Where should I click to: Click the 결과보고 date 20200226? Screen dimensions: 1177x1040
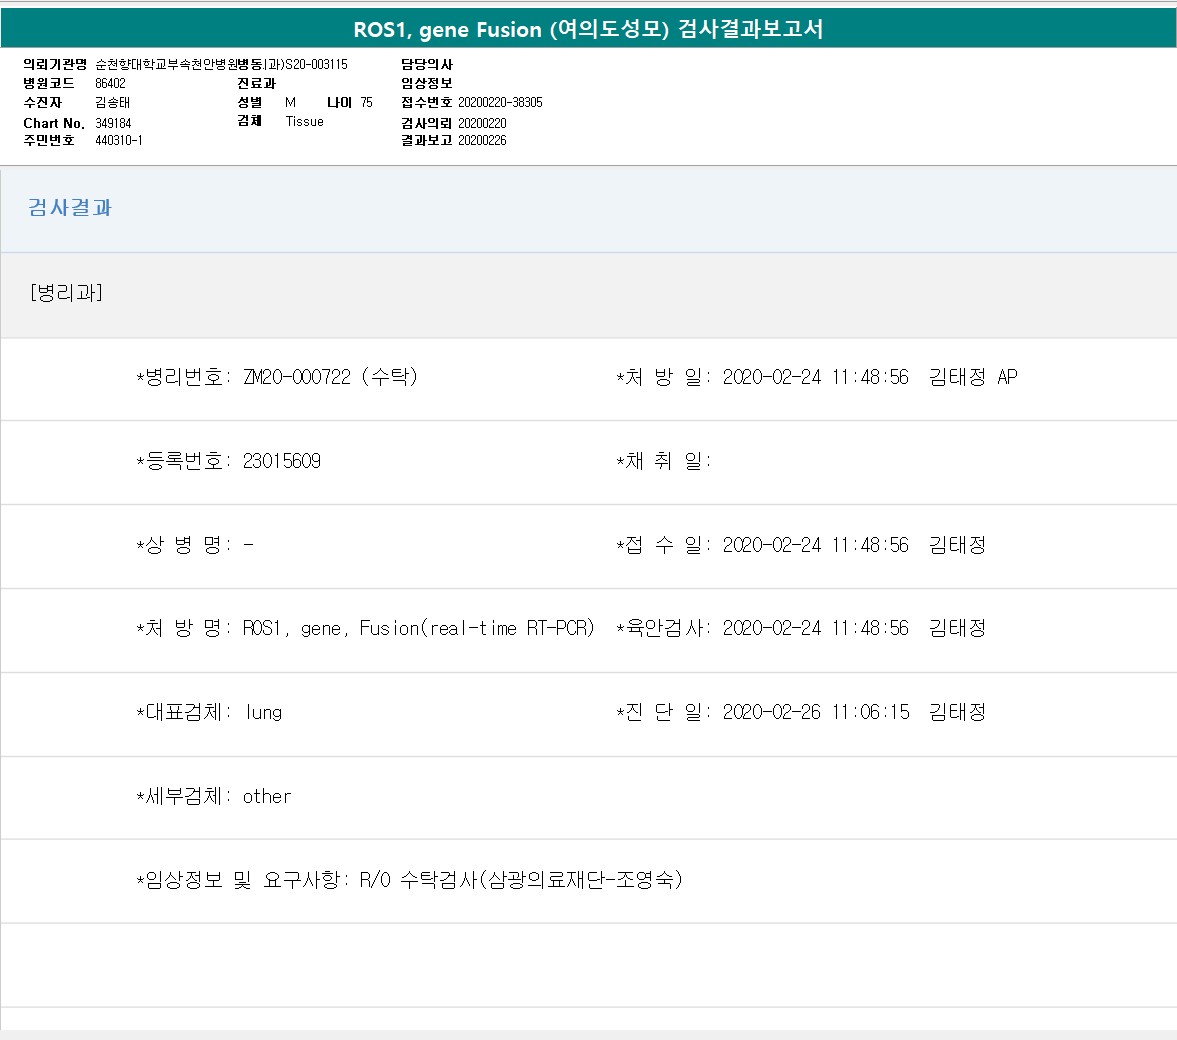pyautogui.click(x=482, y=140)
